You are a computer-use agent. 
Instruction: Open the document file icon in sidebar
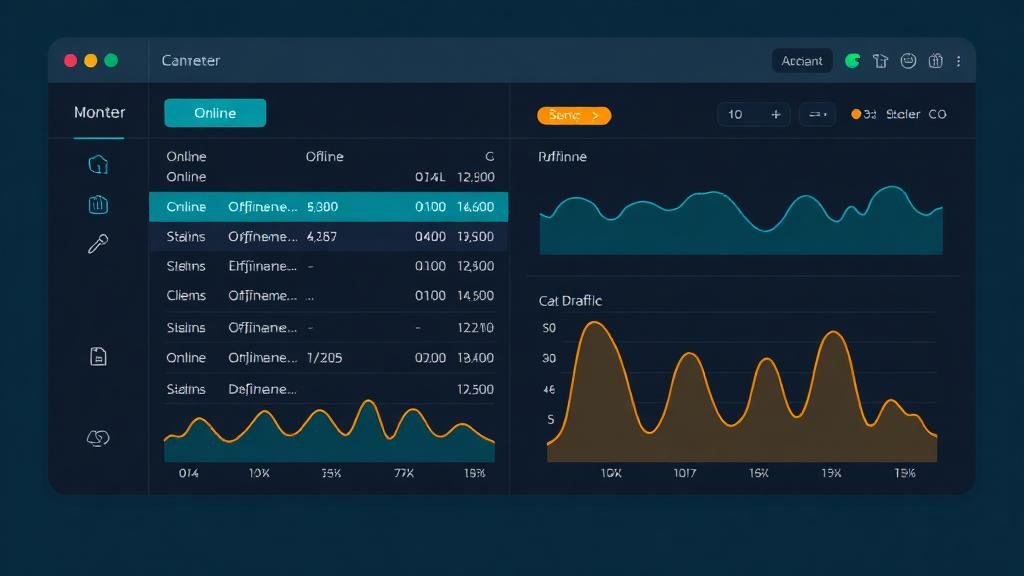(98, 356)
